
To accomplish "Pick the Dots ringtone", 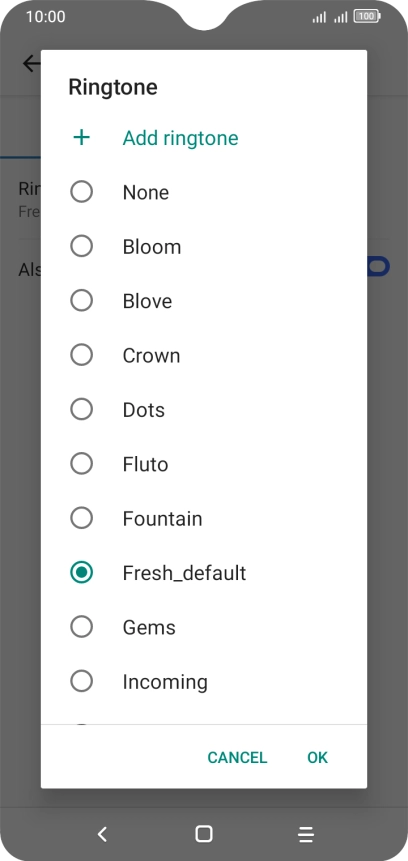I will point(204,410).
